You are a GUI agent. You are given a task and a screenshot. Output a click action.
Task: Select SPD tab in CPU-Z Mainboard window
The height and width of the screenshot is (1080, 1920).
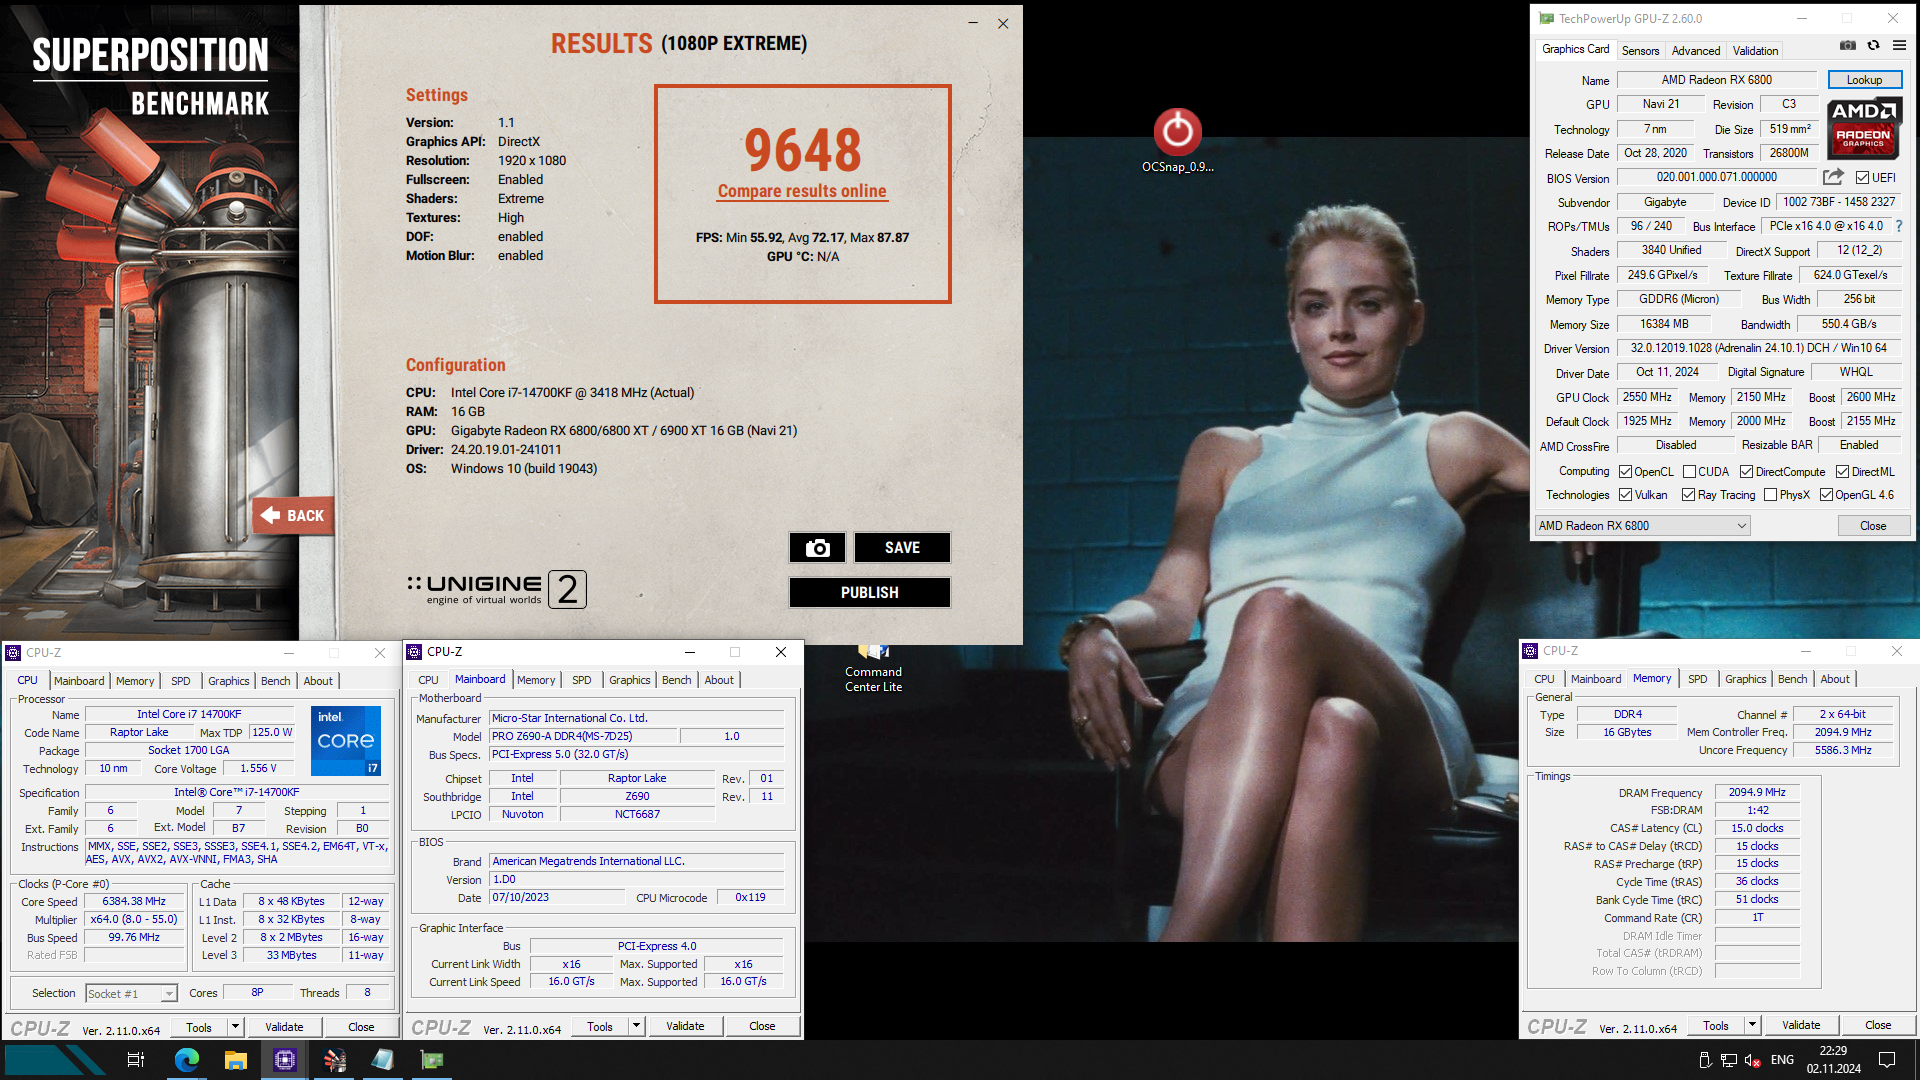[x=581, y=680]
